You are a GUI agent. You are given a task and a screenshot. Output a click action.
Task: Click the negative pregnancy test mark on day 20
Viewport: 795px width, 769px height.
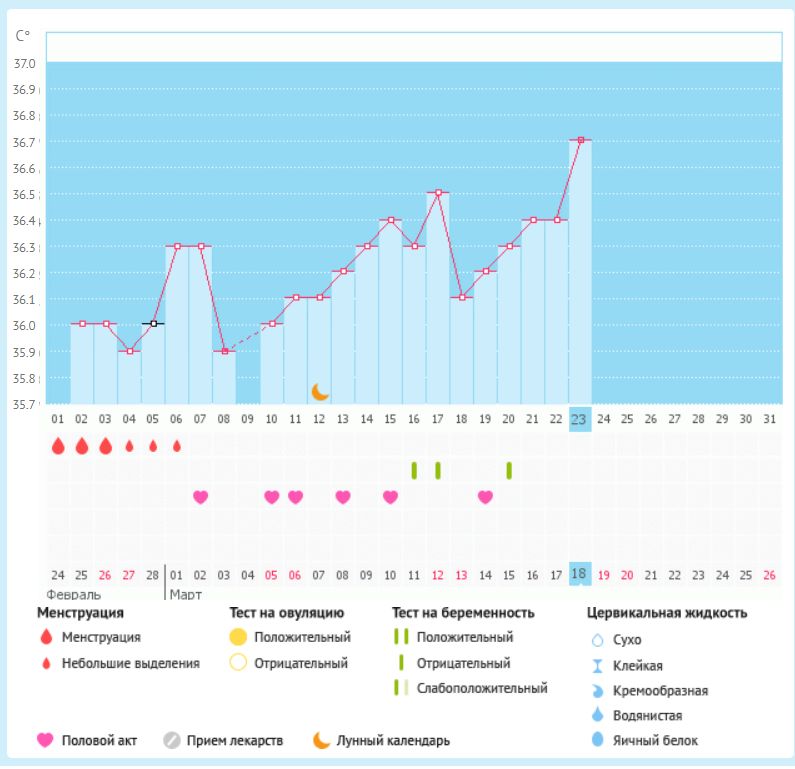click(x=509, y=471)
